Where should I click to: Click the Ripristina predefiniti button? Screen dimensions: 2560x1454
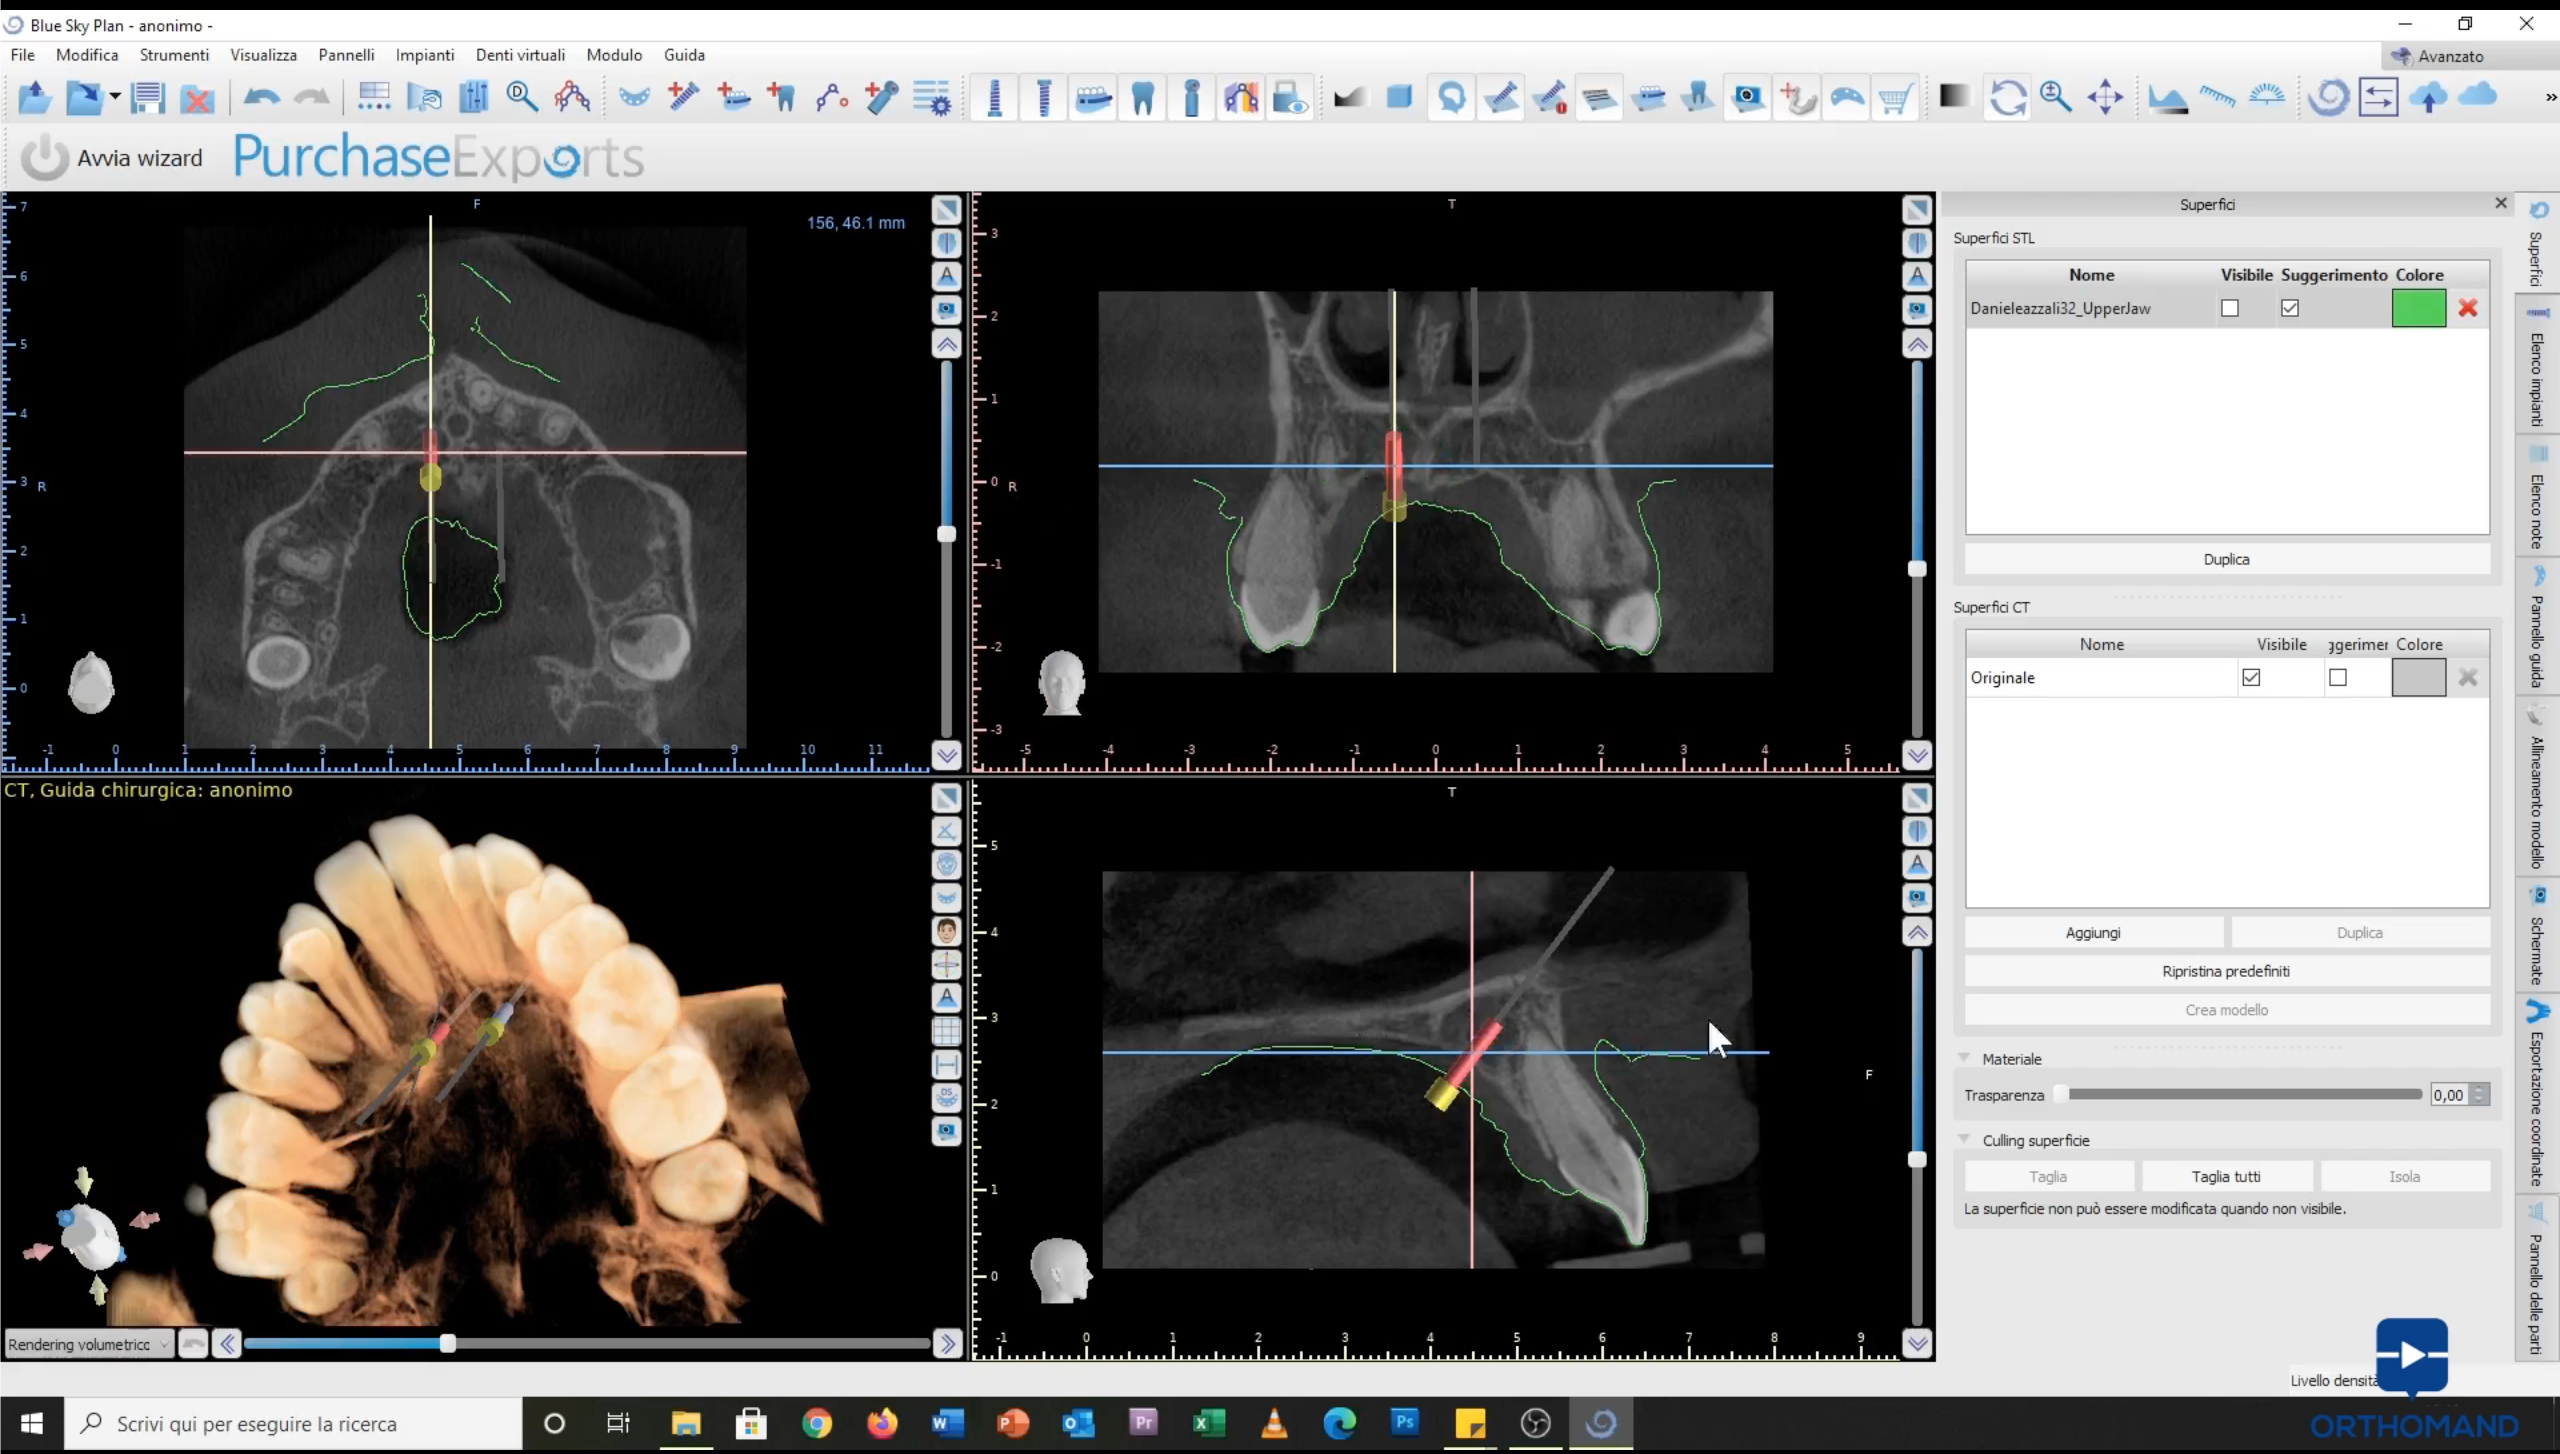(x=2225, y=971)
